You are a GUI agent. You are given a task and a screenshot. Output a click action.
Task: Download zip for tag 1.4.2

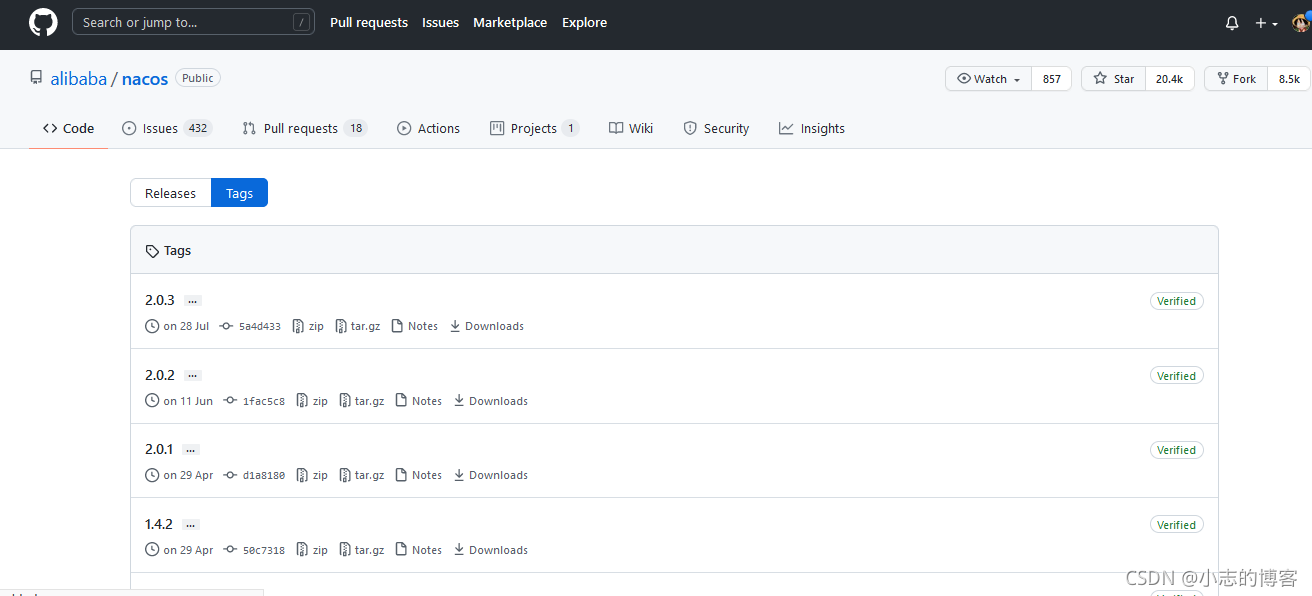(x=312, y=550)
